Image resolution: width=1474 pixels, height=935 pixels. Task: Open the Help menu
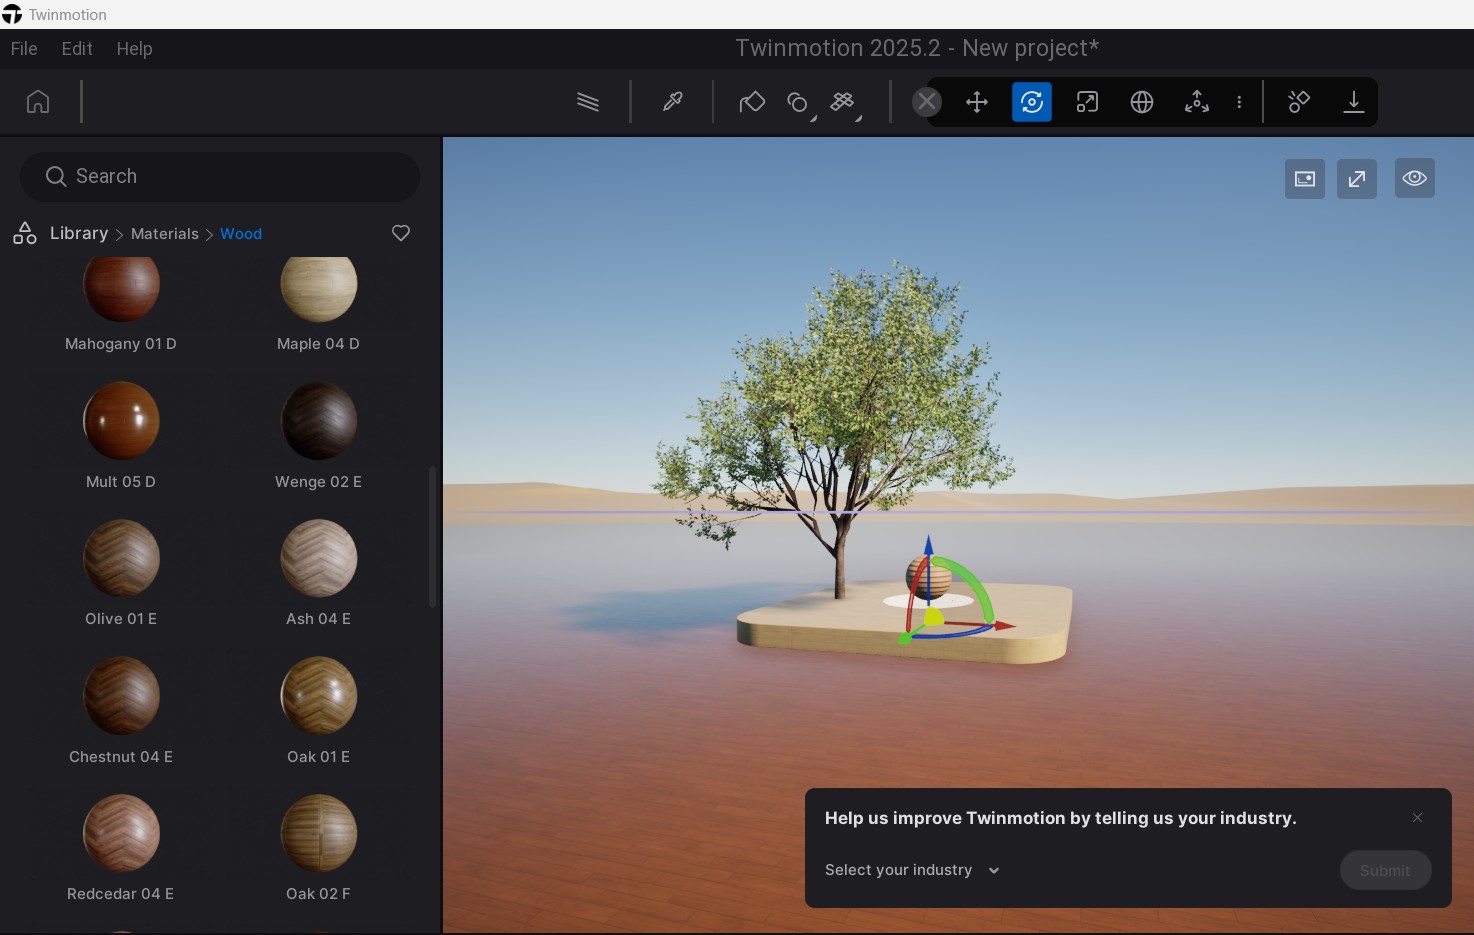click(x=134, y=49)
